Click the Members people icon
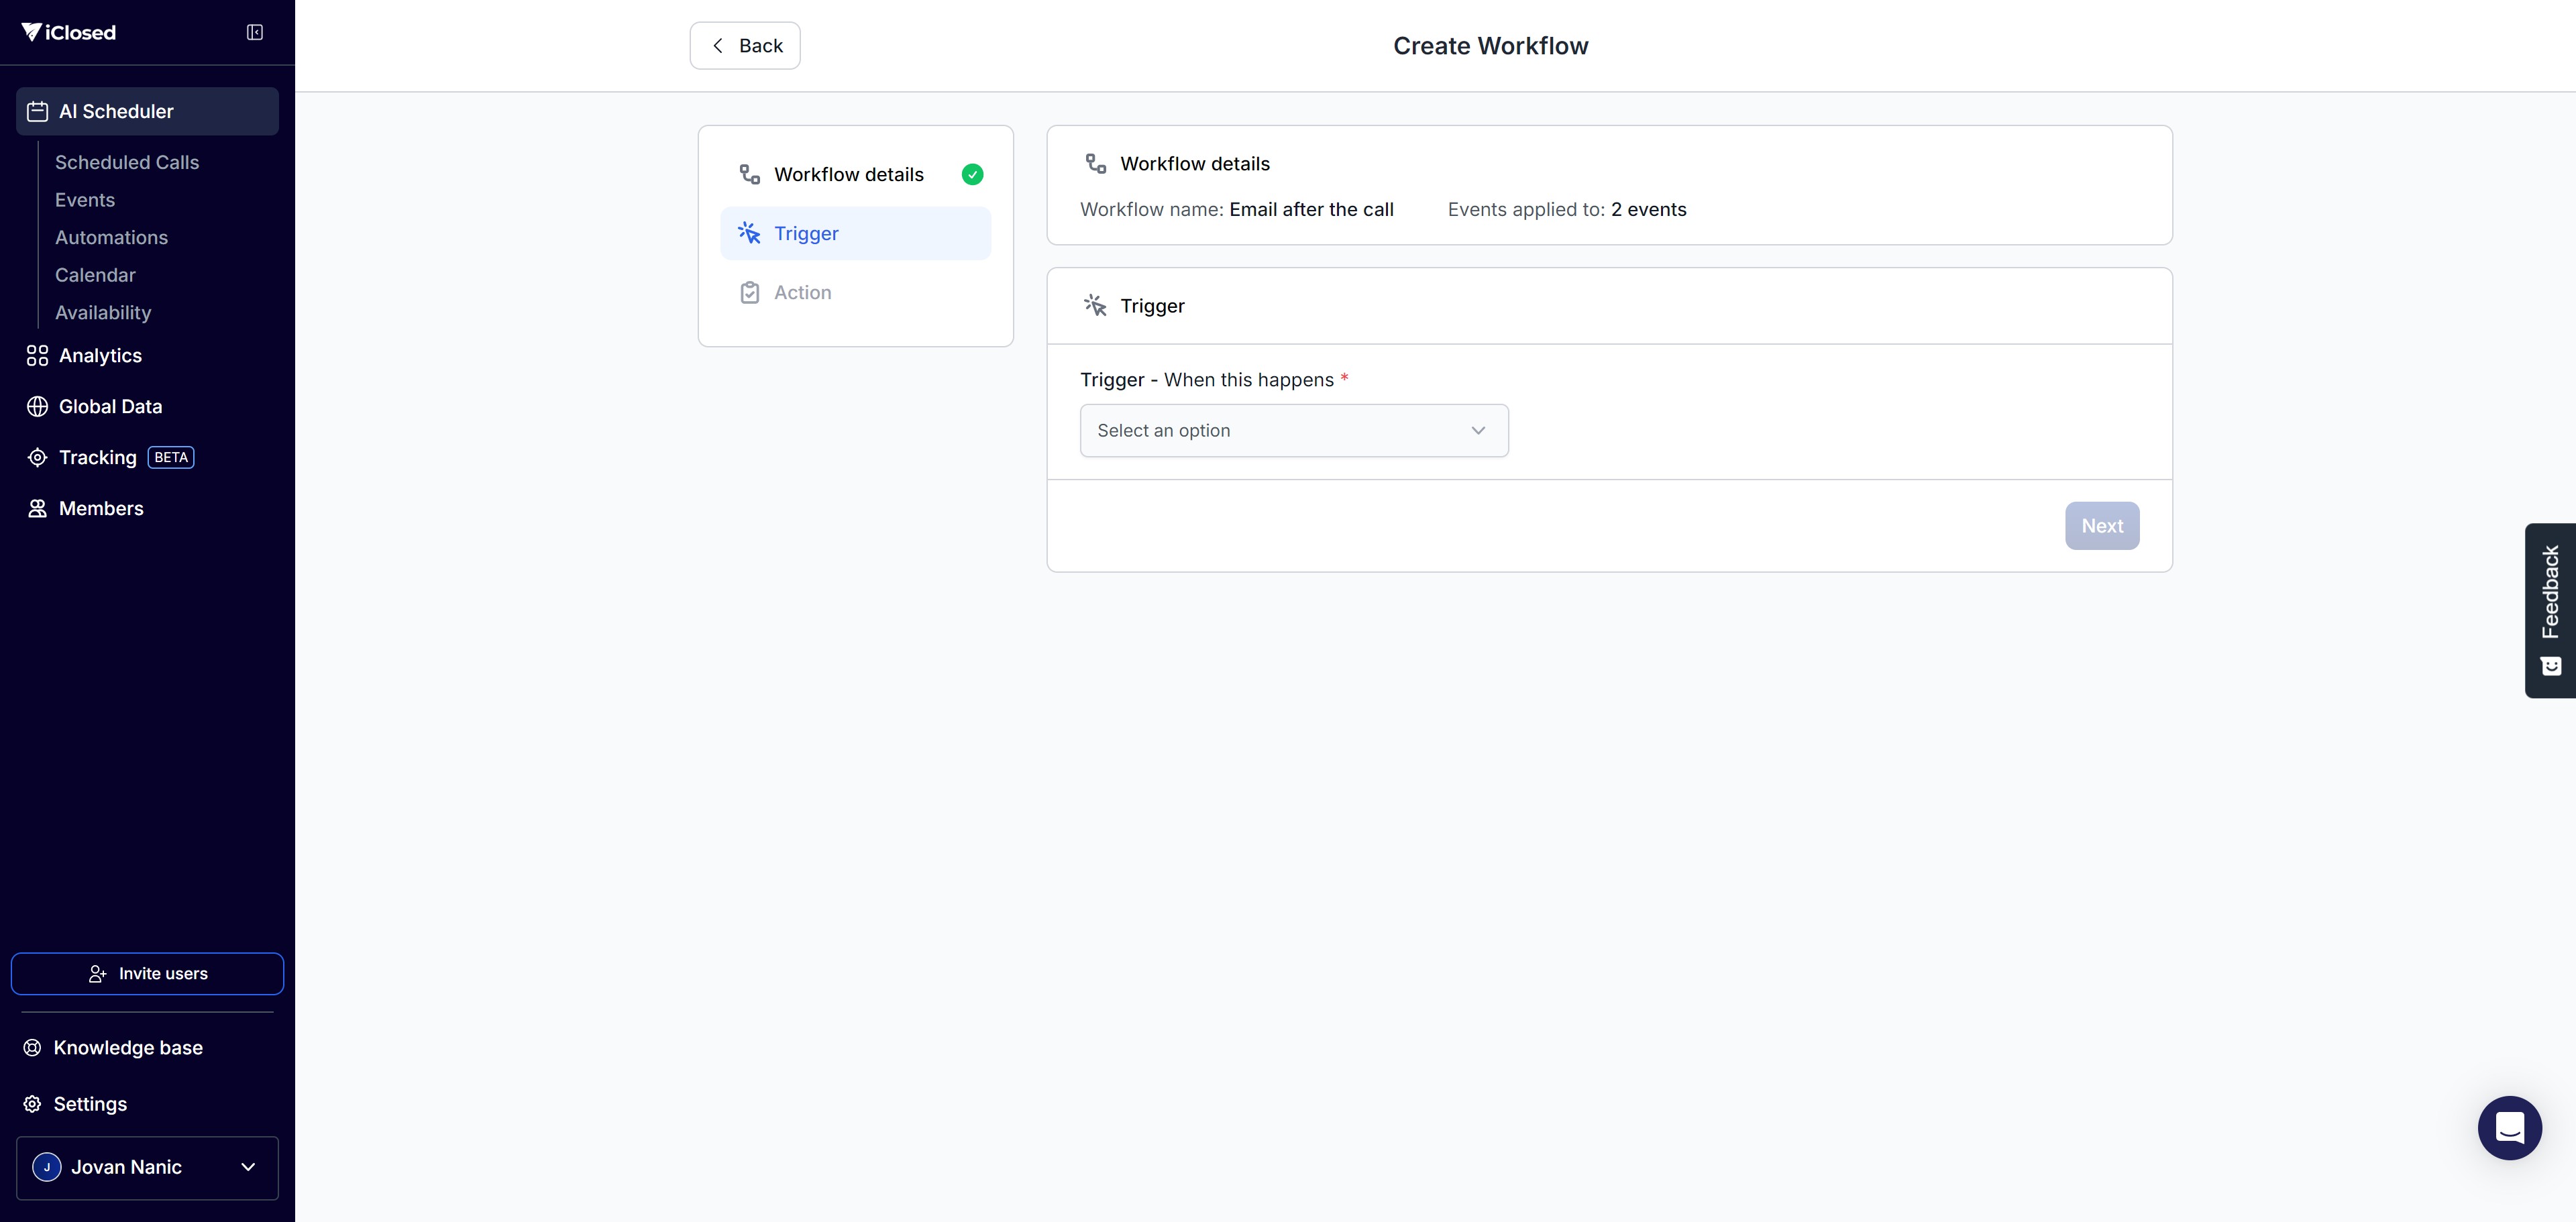Image resolution: width=2576 pixels, height=1222 pixels. pyautogui.click(x=37, y=509)
